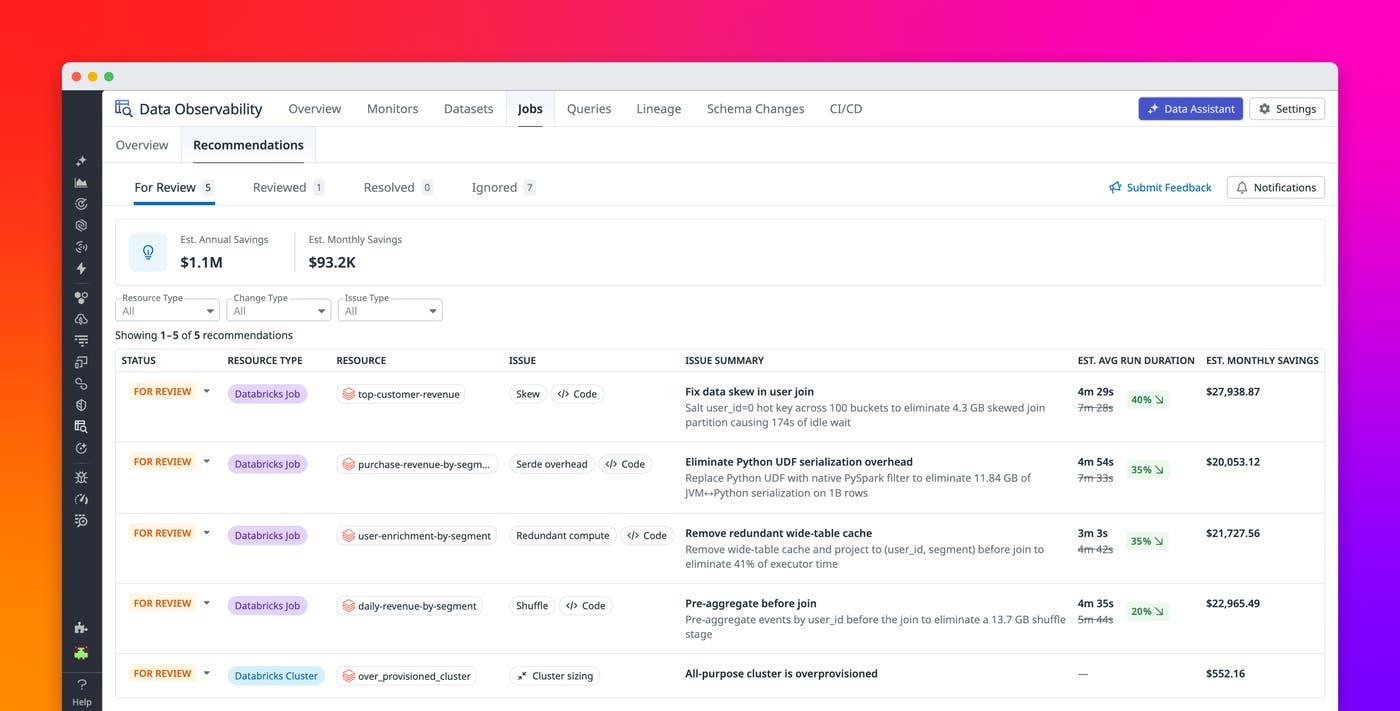The image size is (1400, 711).
Task: Switch to the Queries tab
Action: click(x=589, y=109)
